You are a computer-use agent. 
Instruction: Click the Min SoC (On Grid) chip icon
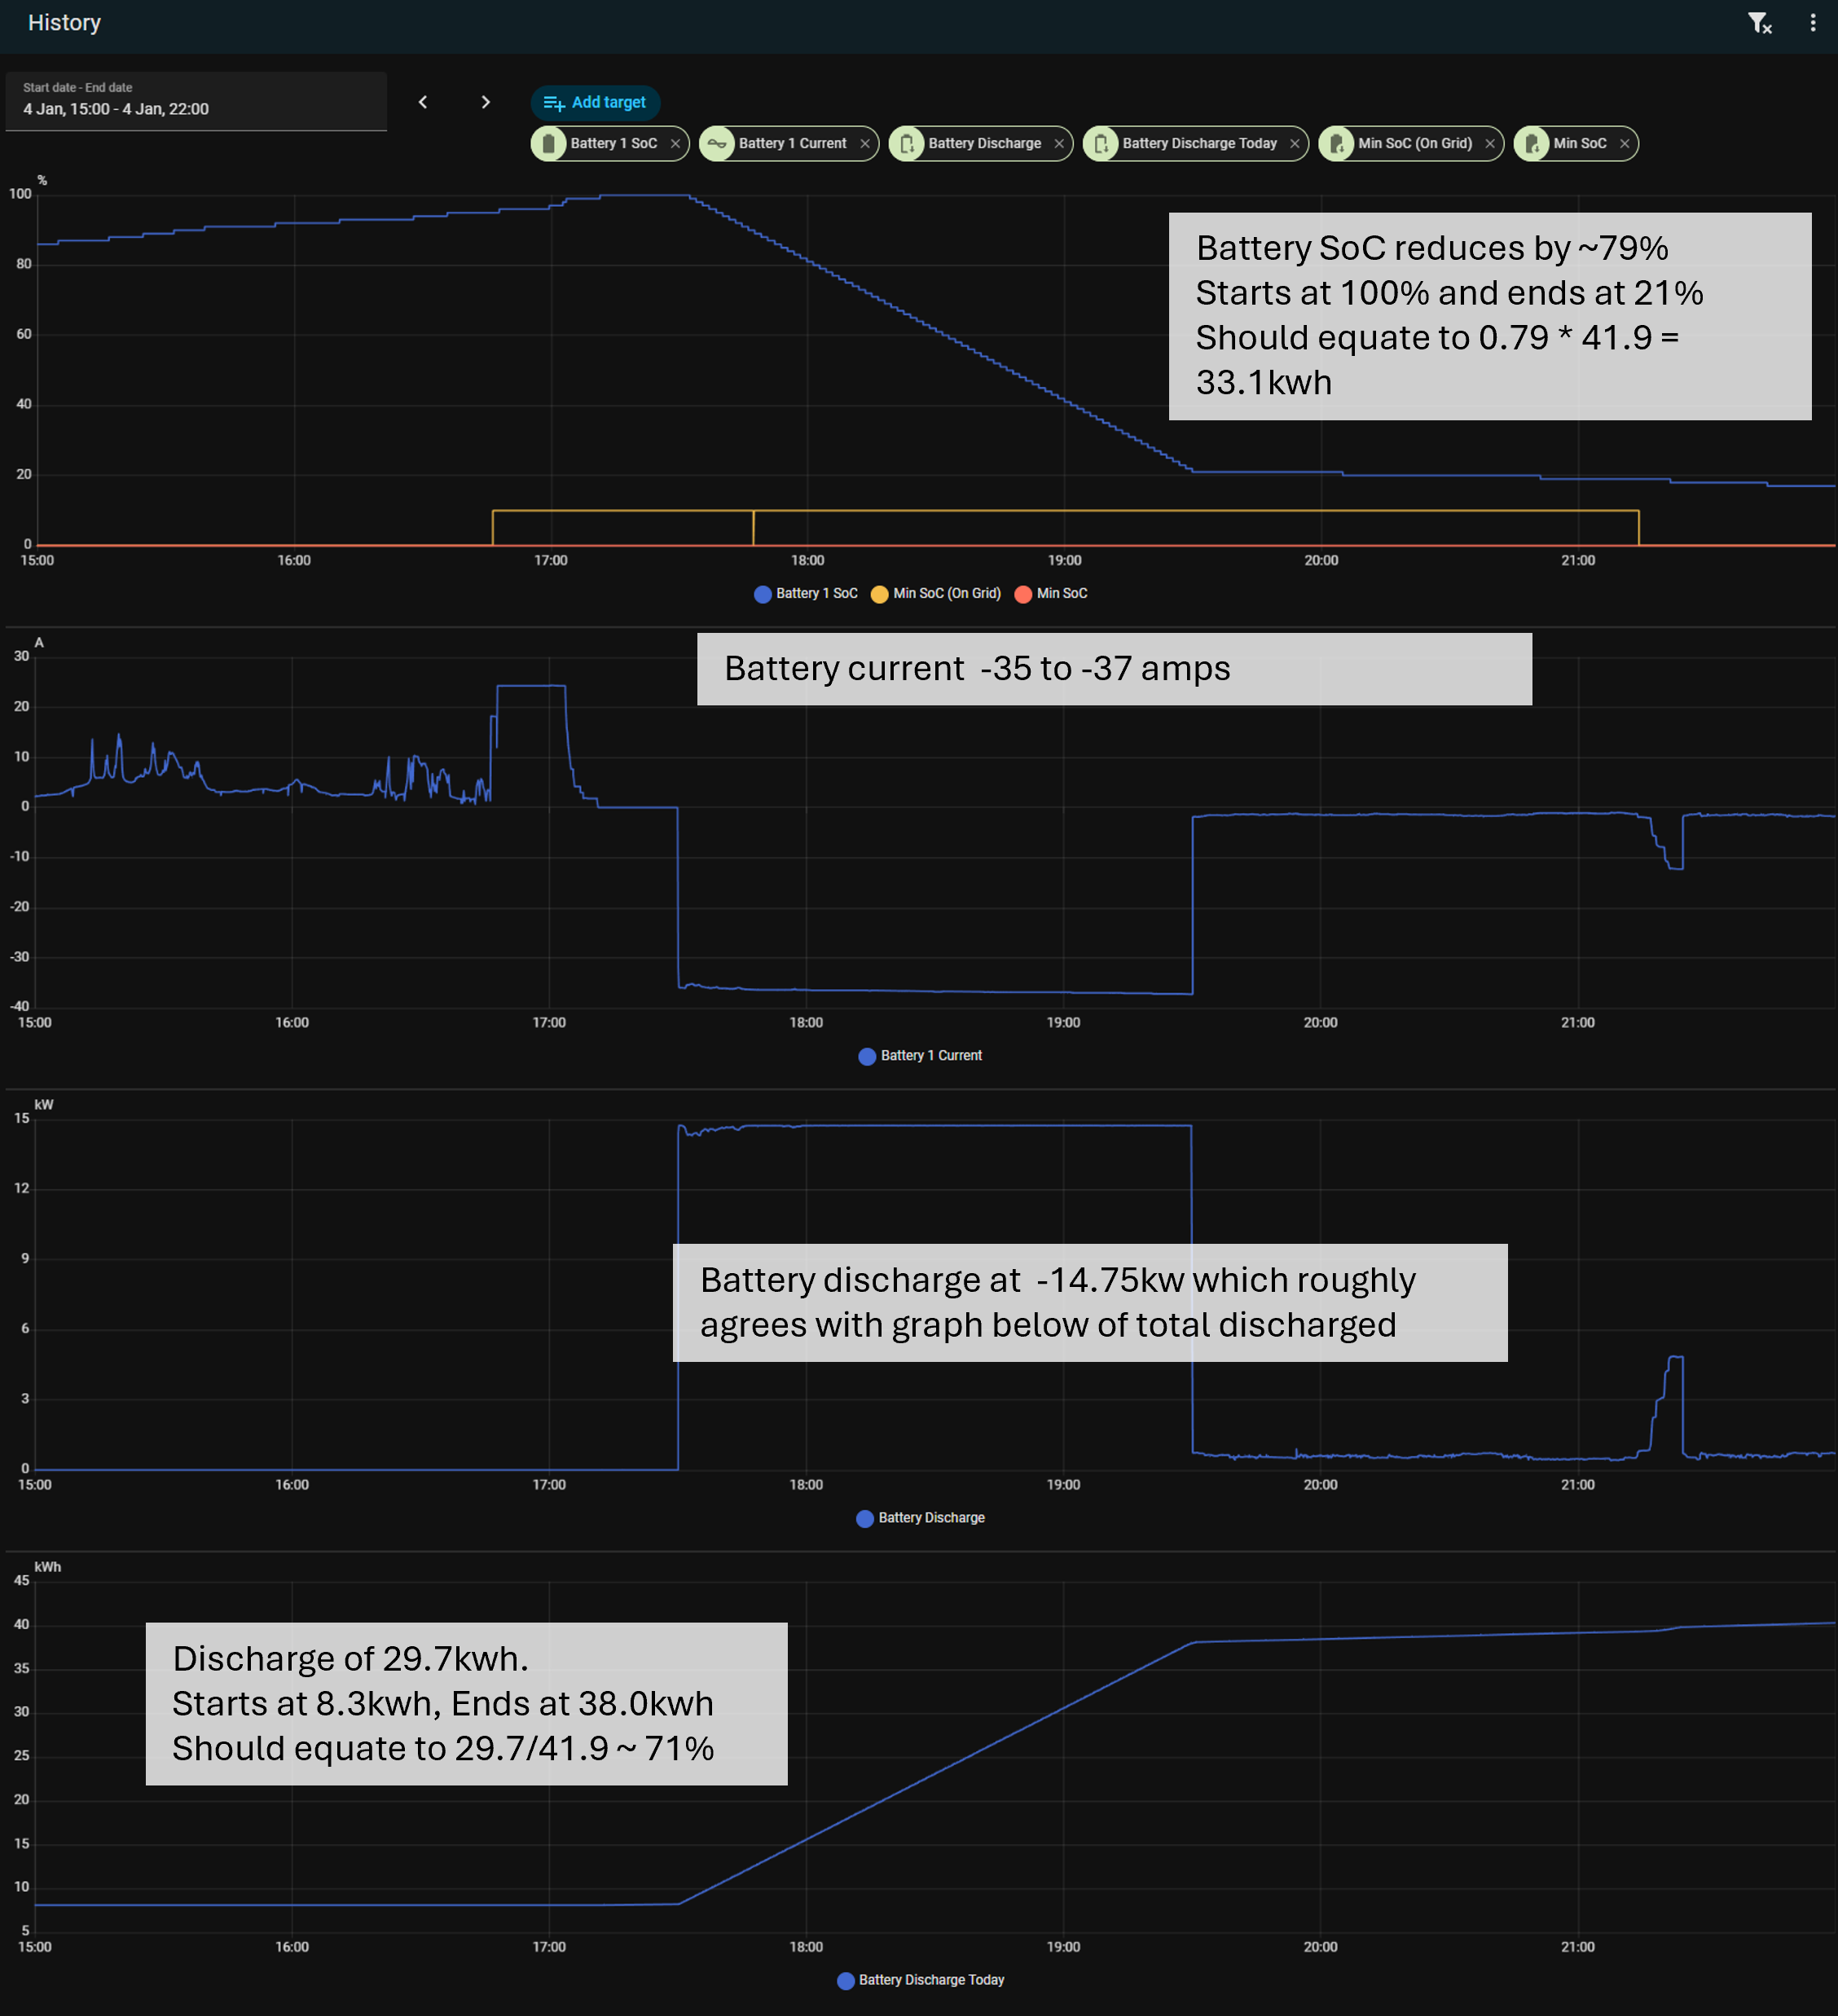point(1336,143)
